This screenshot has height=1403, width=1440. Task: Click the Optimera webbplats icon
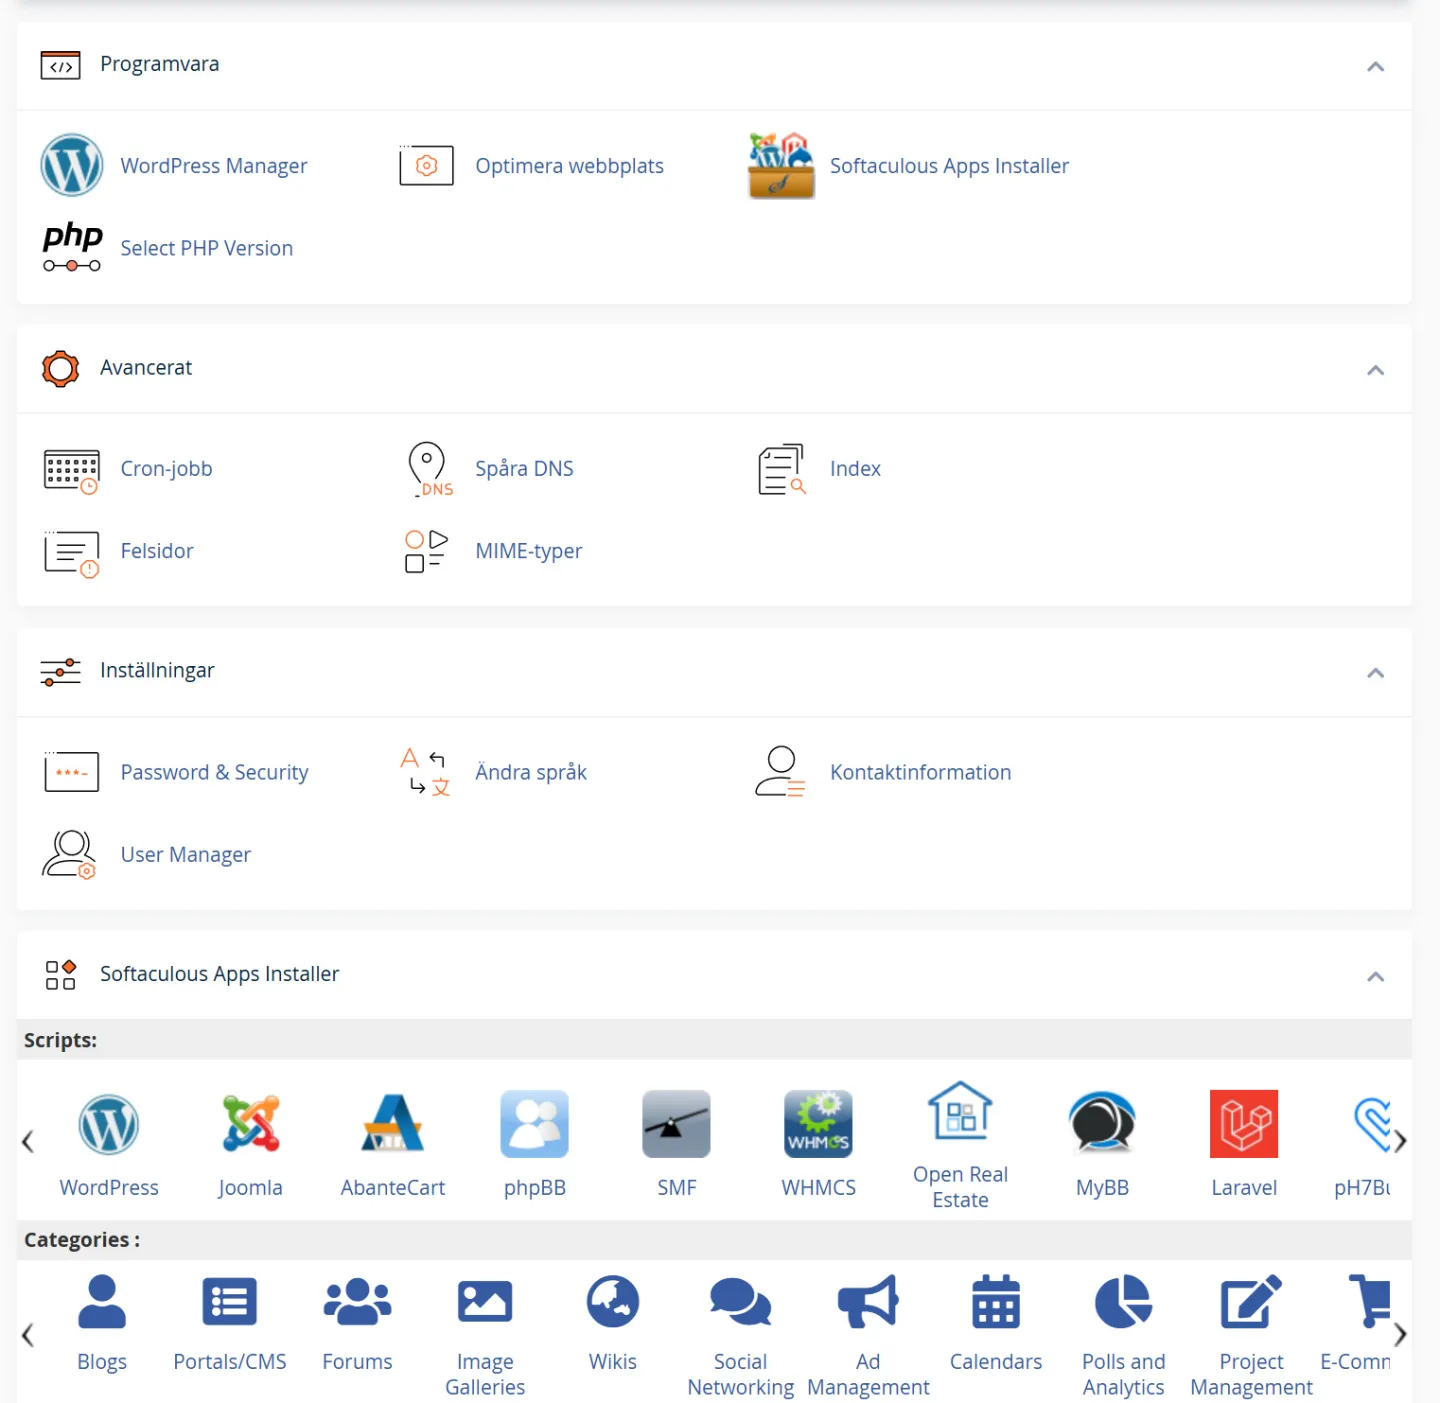coord(426,165)
